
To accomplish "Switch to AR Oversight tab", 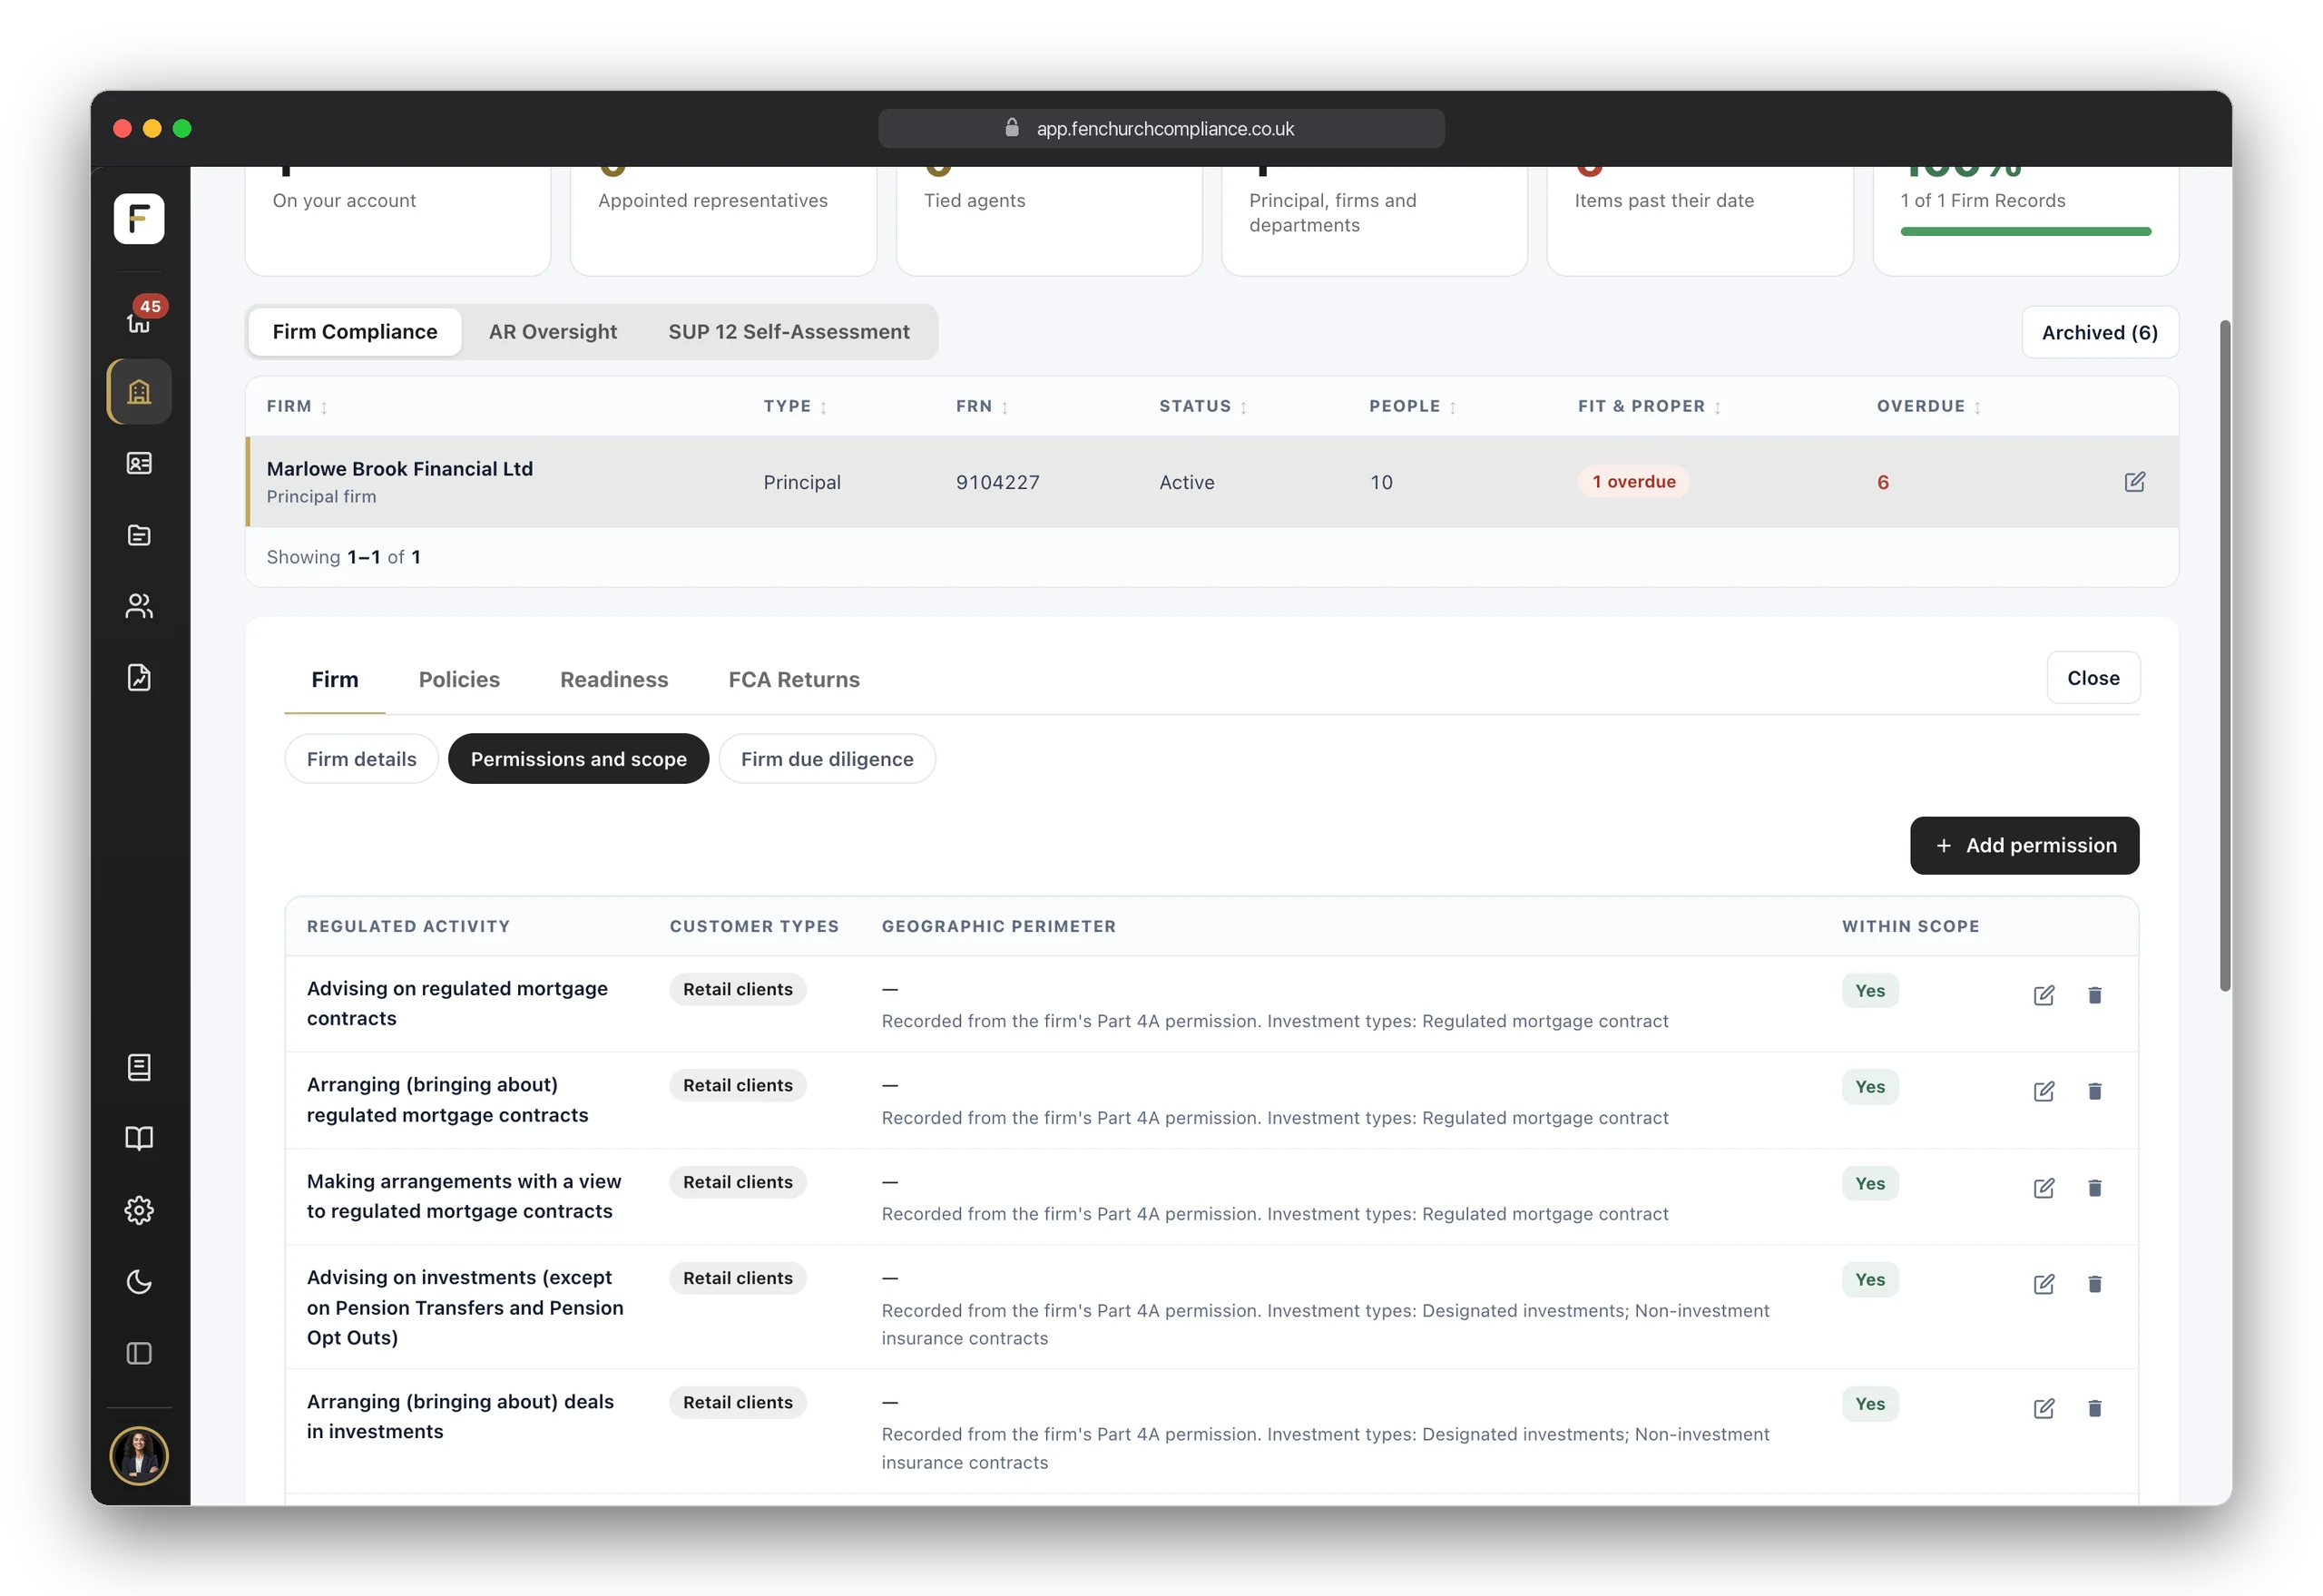I will click(x=552, y=332).
